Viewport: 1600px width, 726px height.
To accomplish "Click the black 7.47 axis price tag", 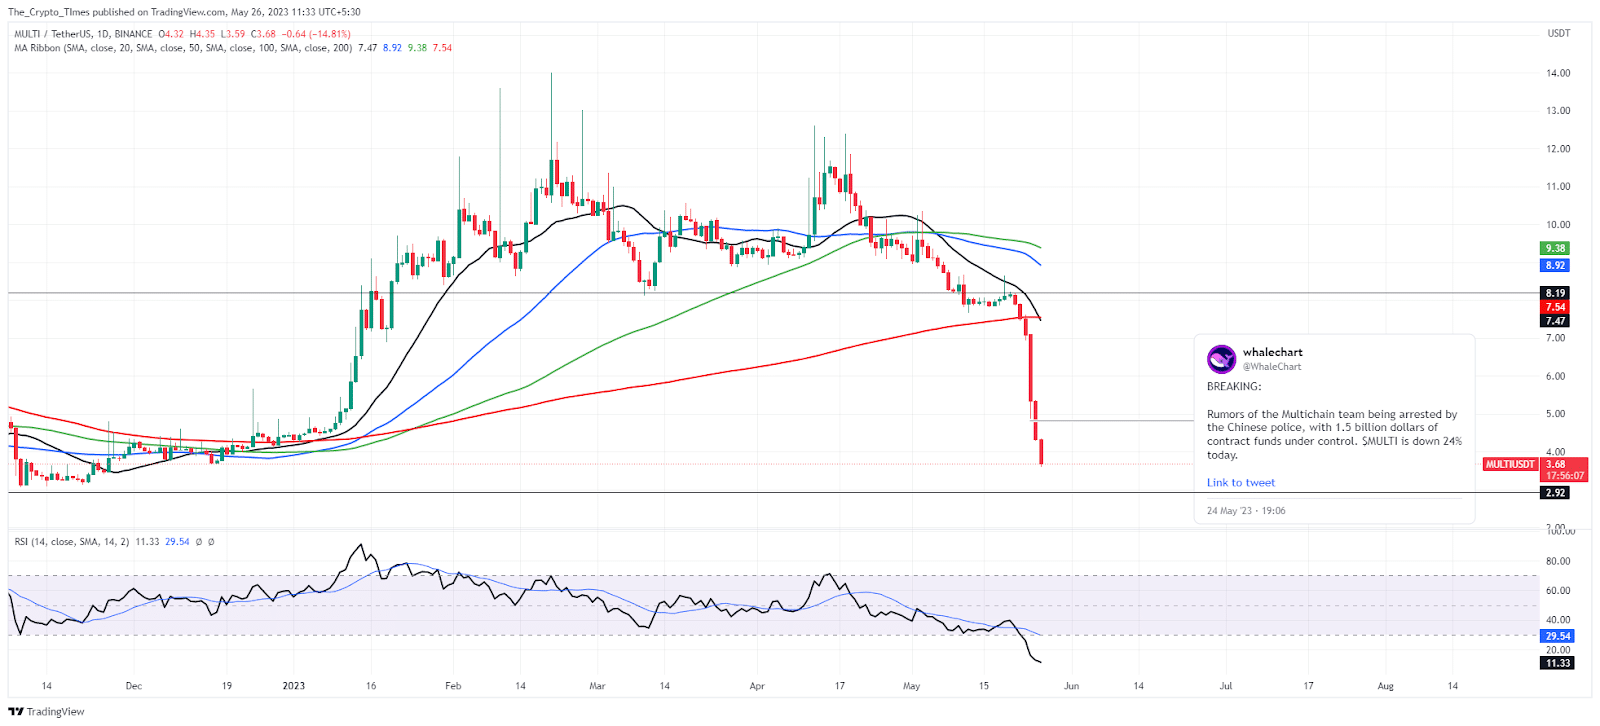I will pos(1556,321).
